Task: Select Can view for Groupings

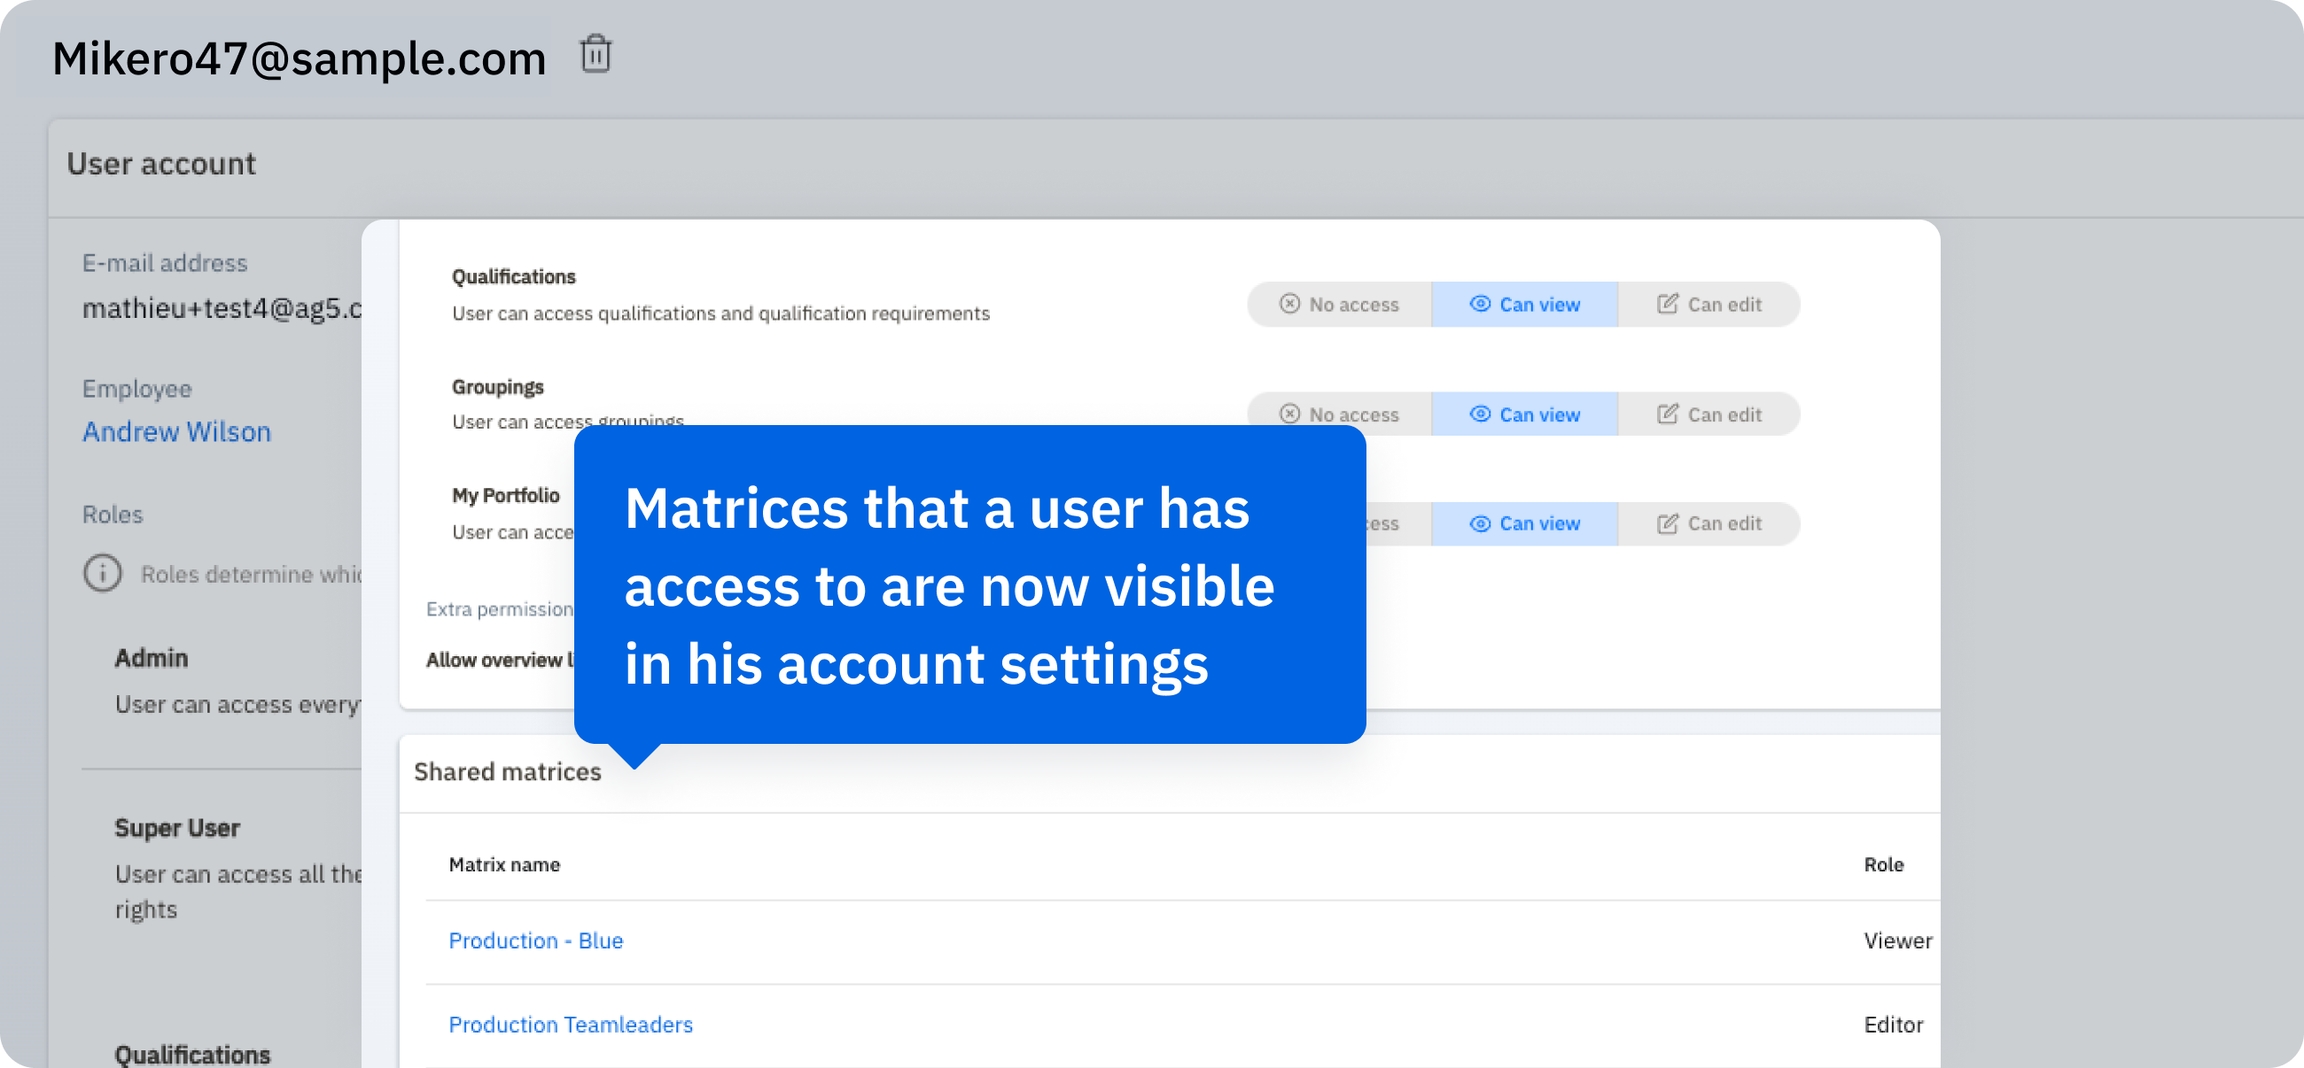Action: [x=1524, y=414]
